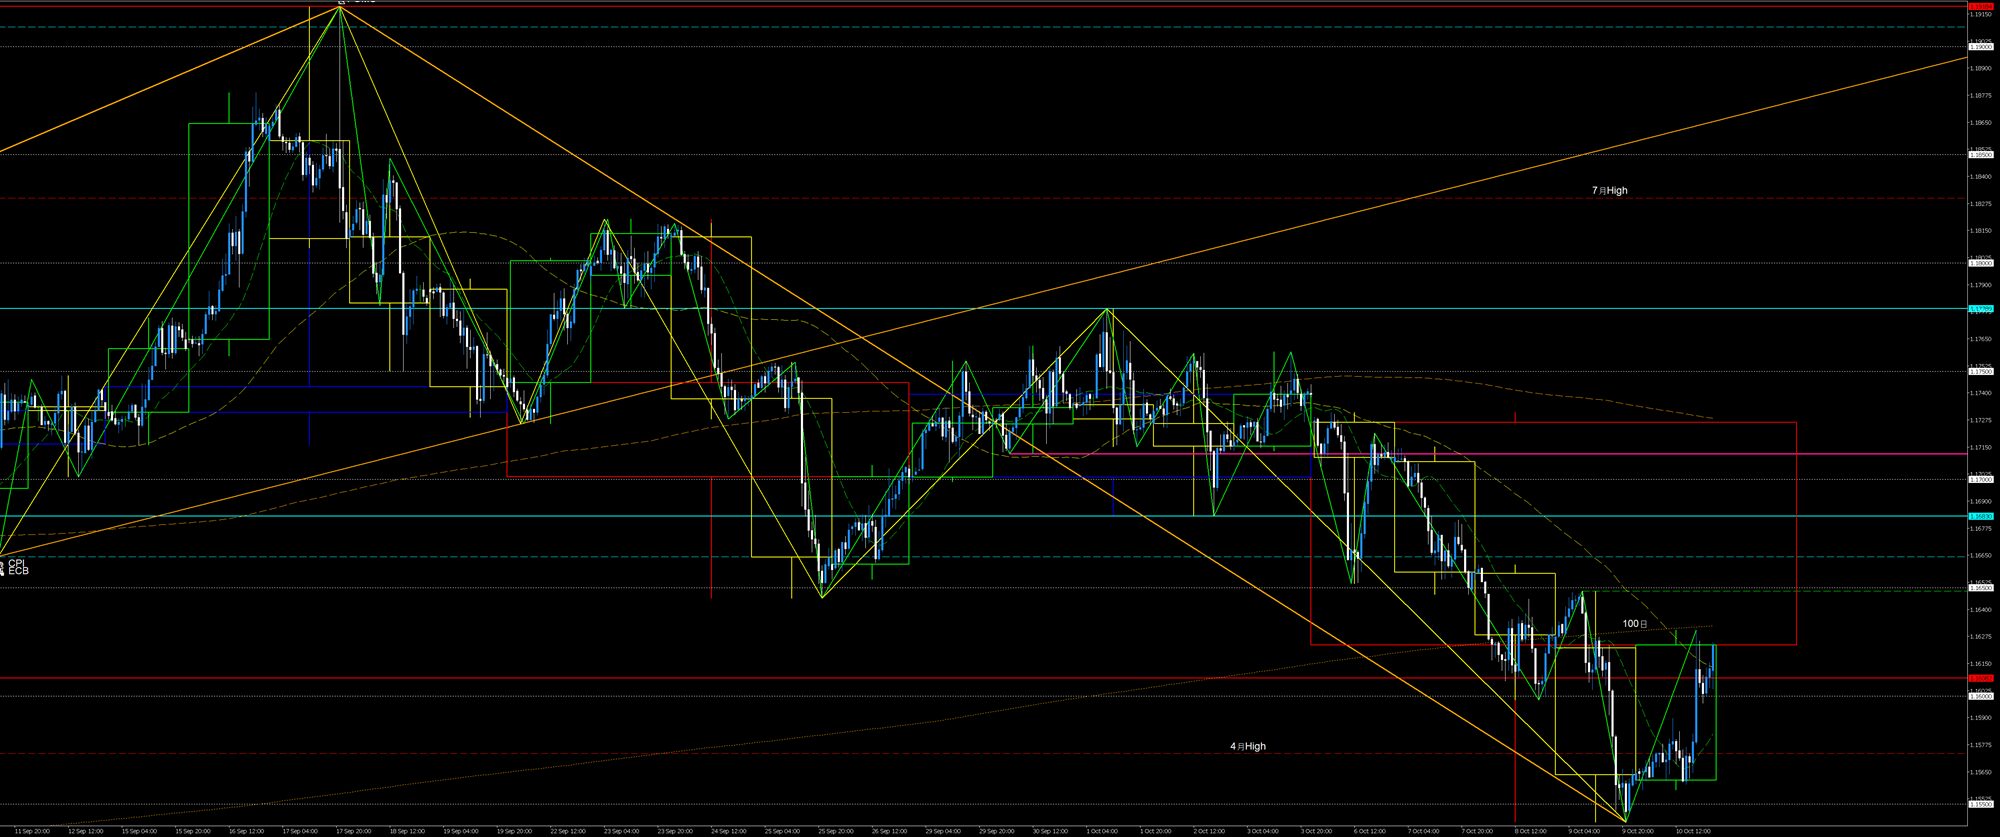Click the upper cyan price tag on axis

coord(1980,309)
